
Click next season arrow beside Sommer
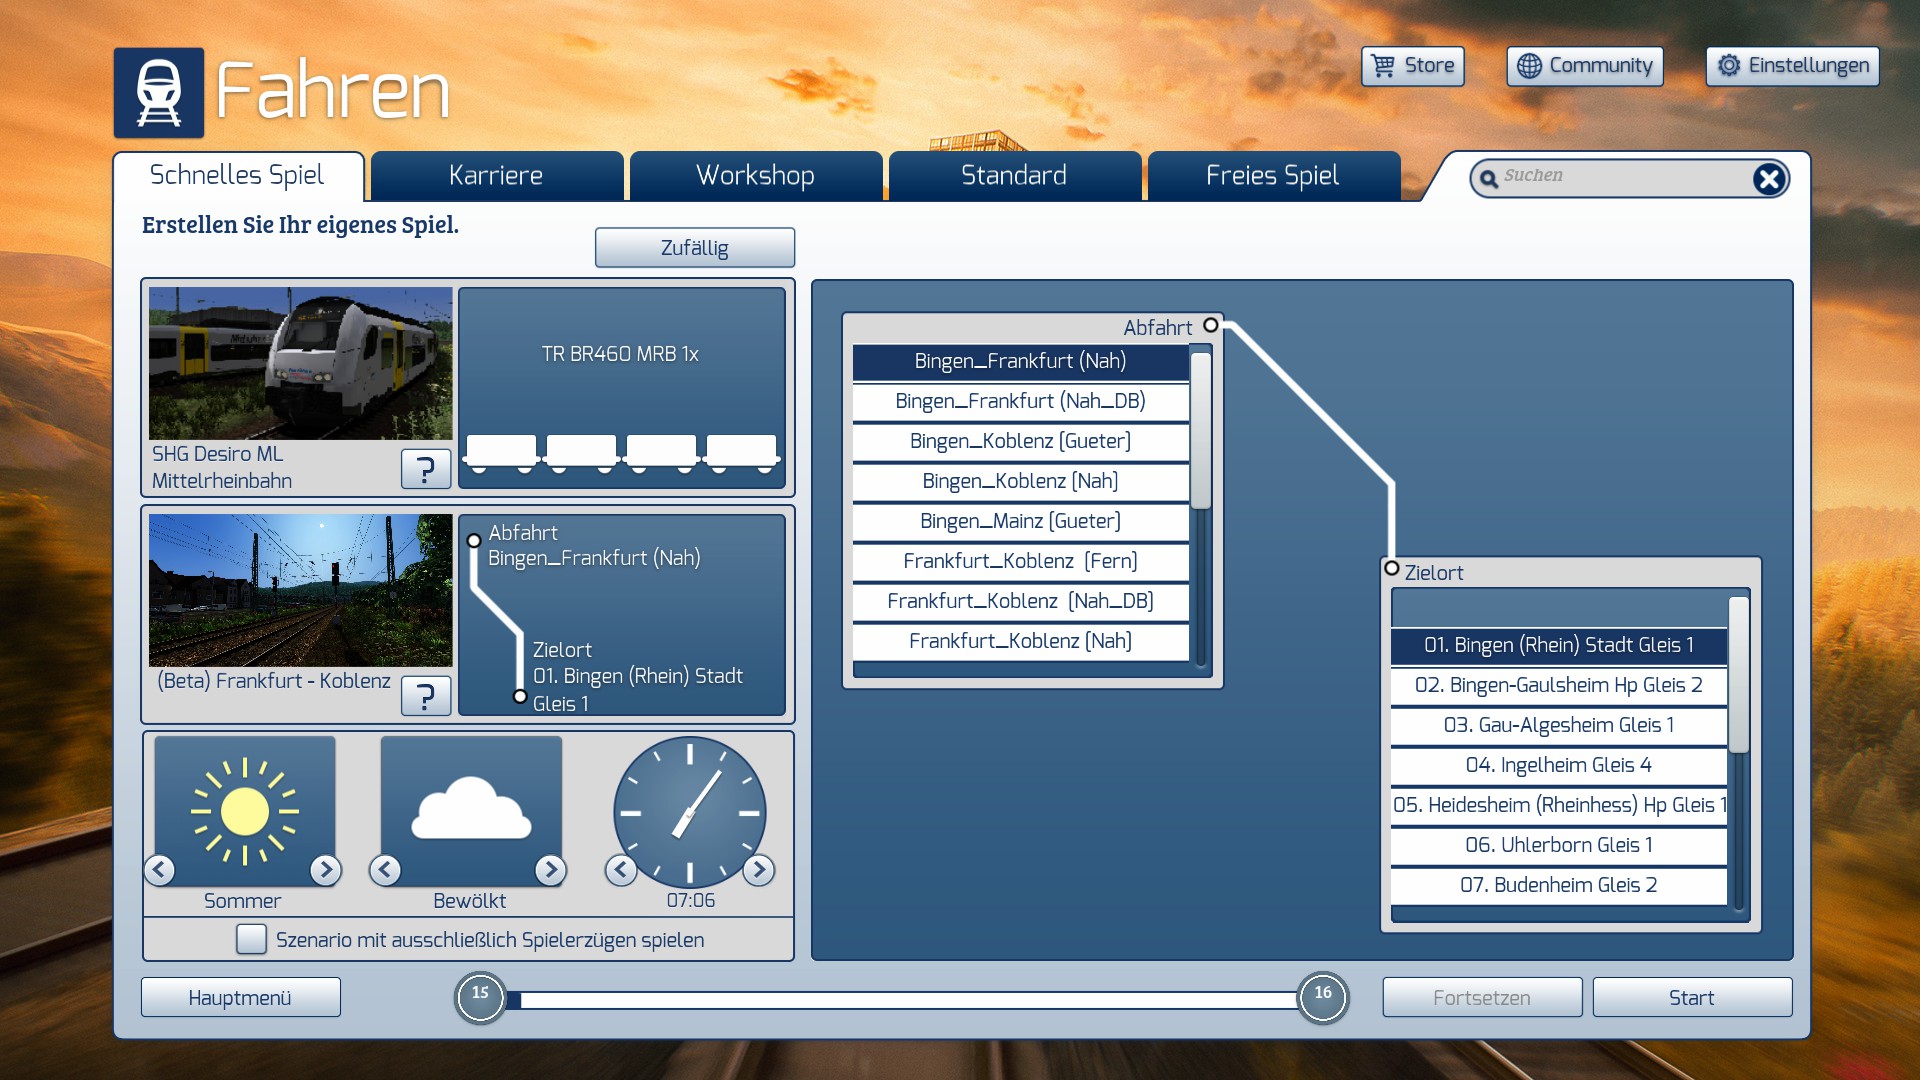325,870
